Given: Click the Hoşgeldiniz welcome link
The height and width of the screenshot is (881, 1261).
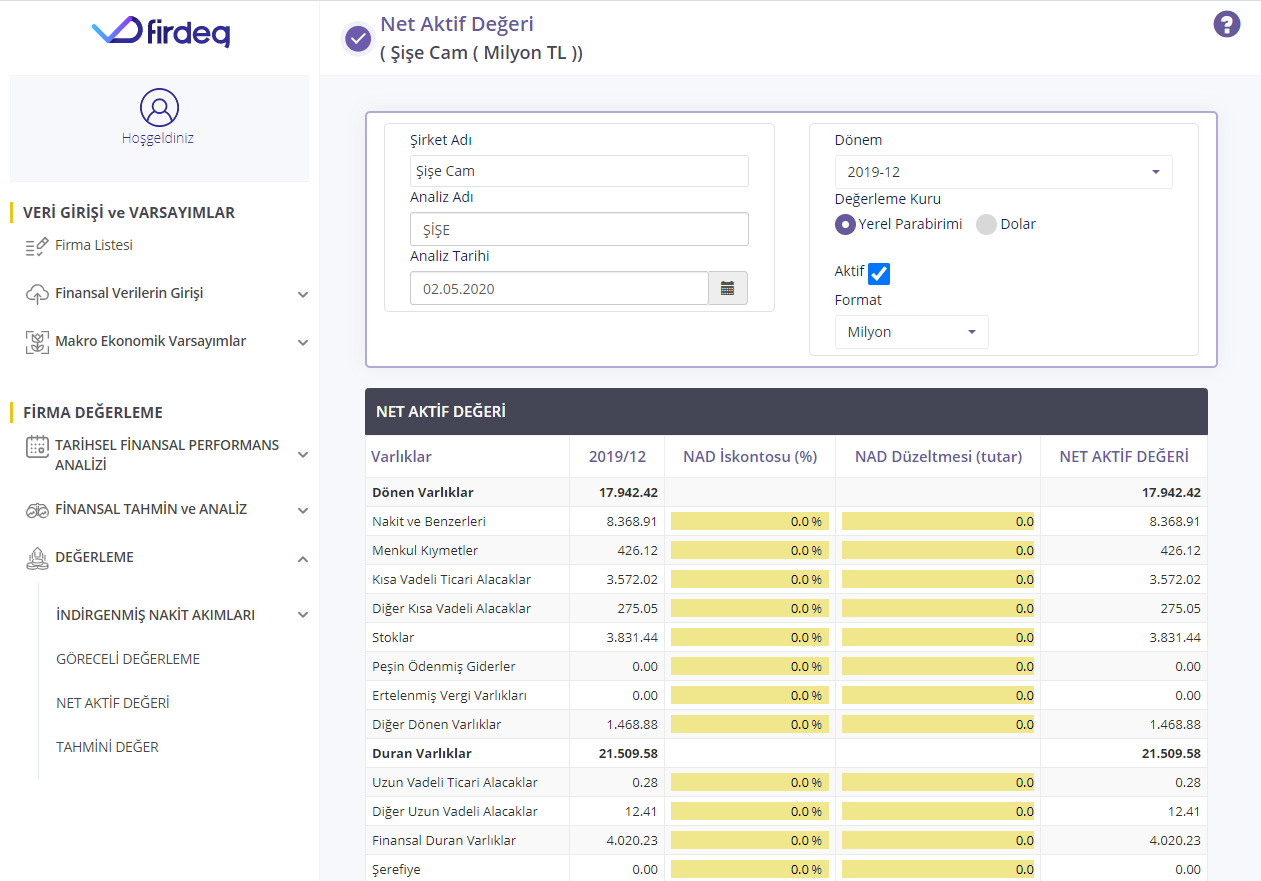Looking at the screenshot, I should 158,138.
